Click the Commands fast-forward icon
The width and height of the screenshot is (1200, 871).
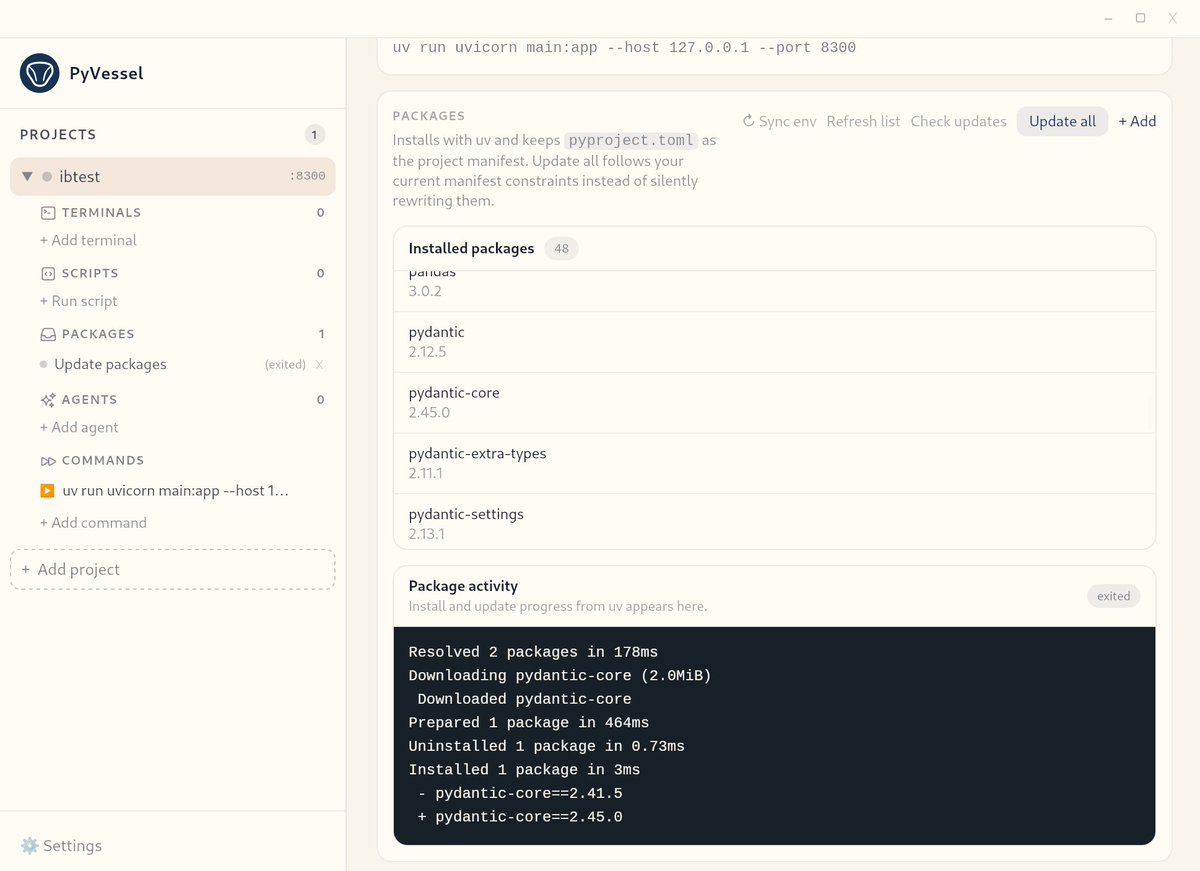[x=47, y=461]
